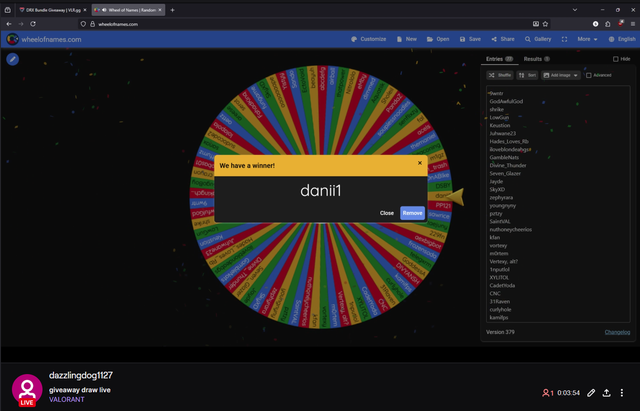Close the DRX Bundle Giveaway tab

click(x=85, y=10)
